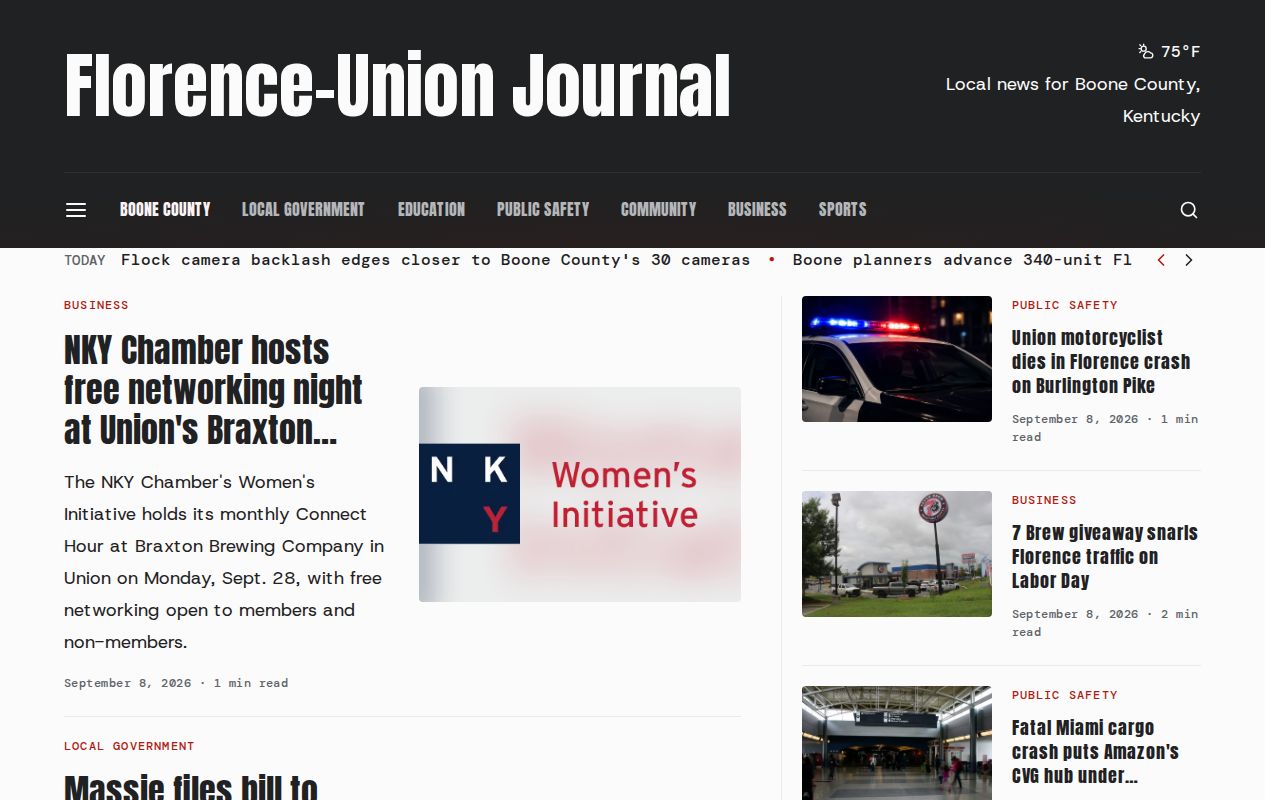Click the TODAY ticker label

85,260
